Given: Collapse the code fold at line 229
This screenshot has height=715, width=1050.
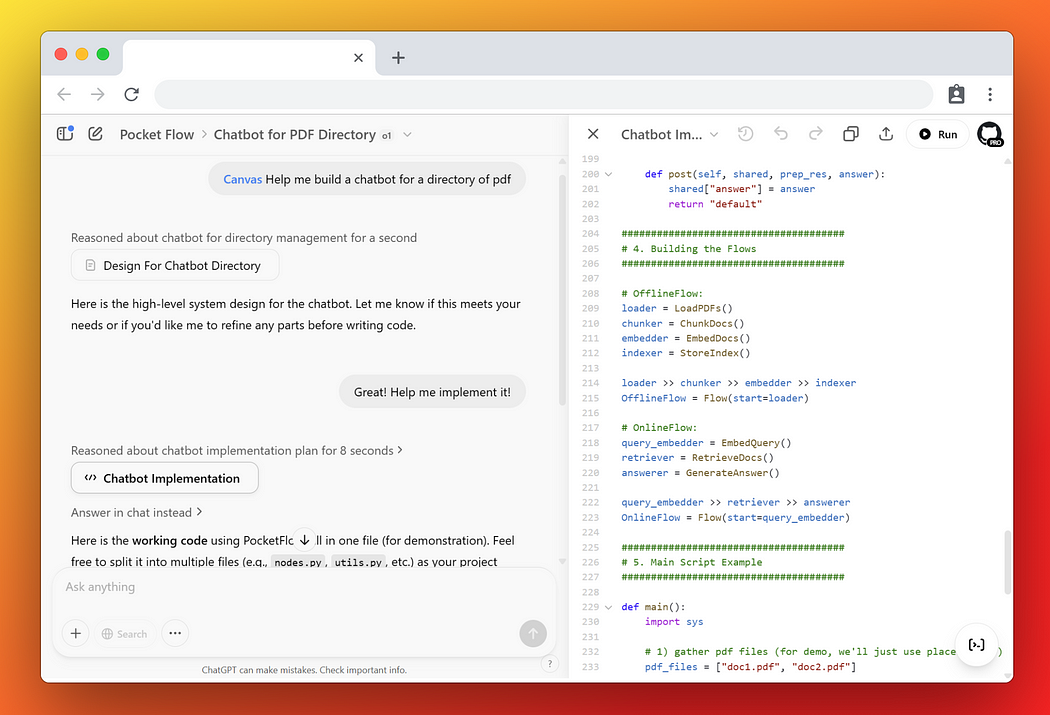Looking at the screenshot, I should pos(608,607).
